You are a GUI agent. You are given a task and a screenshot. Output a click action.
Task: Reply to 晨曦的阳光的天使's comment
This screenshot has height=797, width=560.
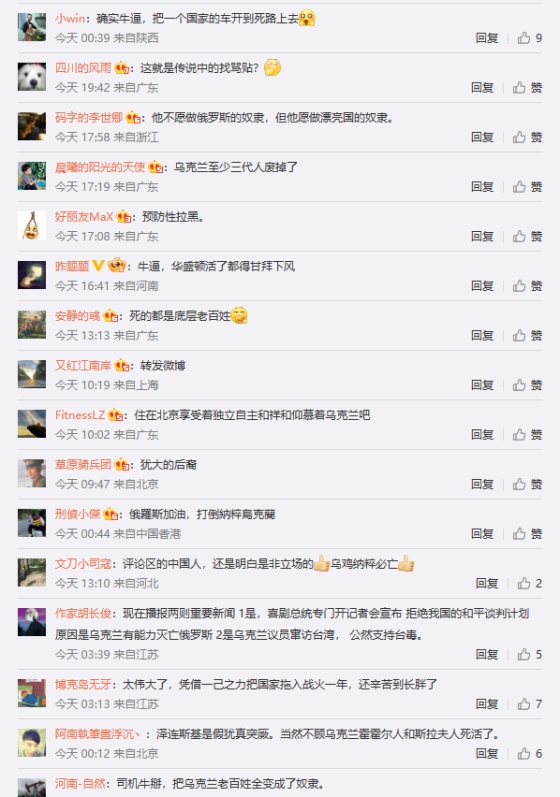point(482,187)
